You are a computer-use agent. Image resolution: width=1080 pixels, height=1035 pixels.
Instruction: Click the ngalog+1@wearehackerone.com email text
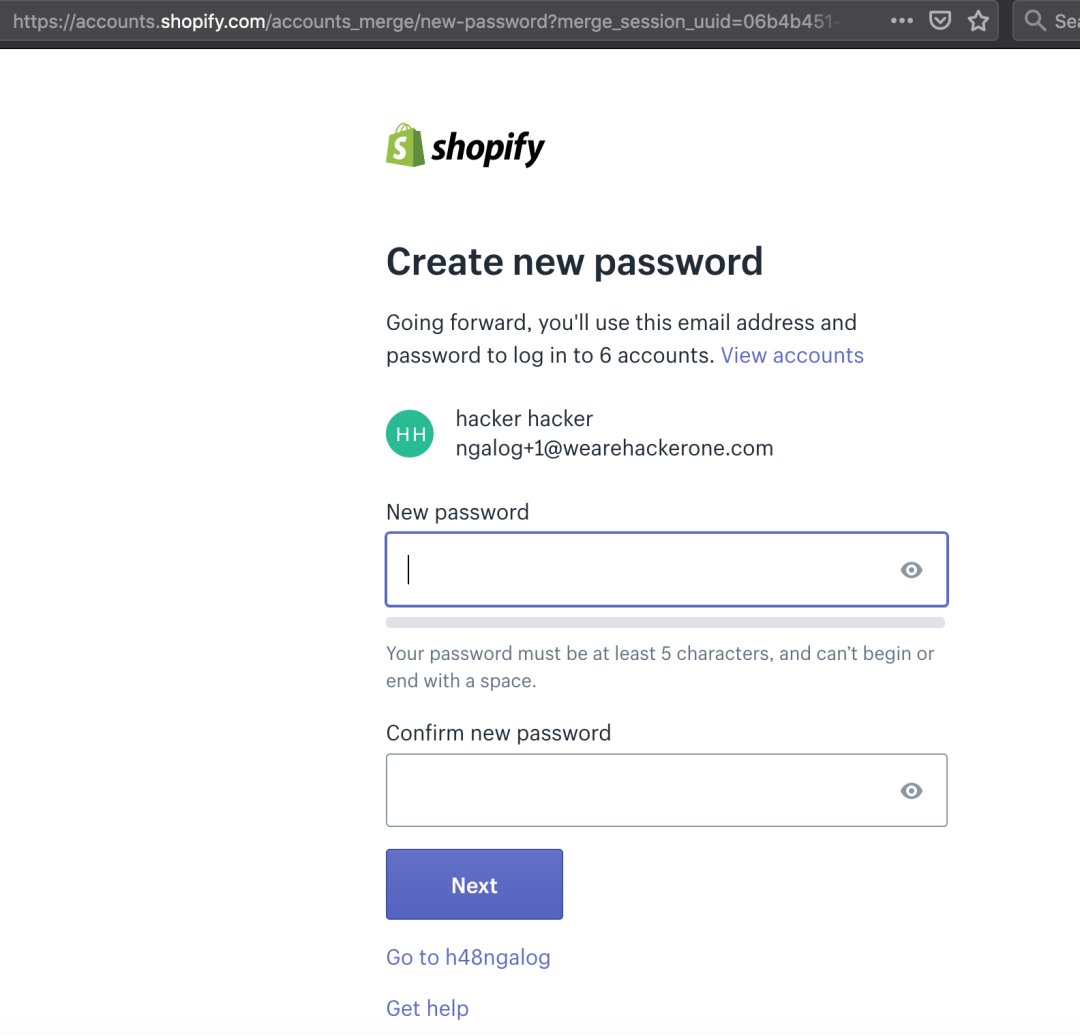pos(614,449)
